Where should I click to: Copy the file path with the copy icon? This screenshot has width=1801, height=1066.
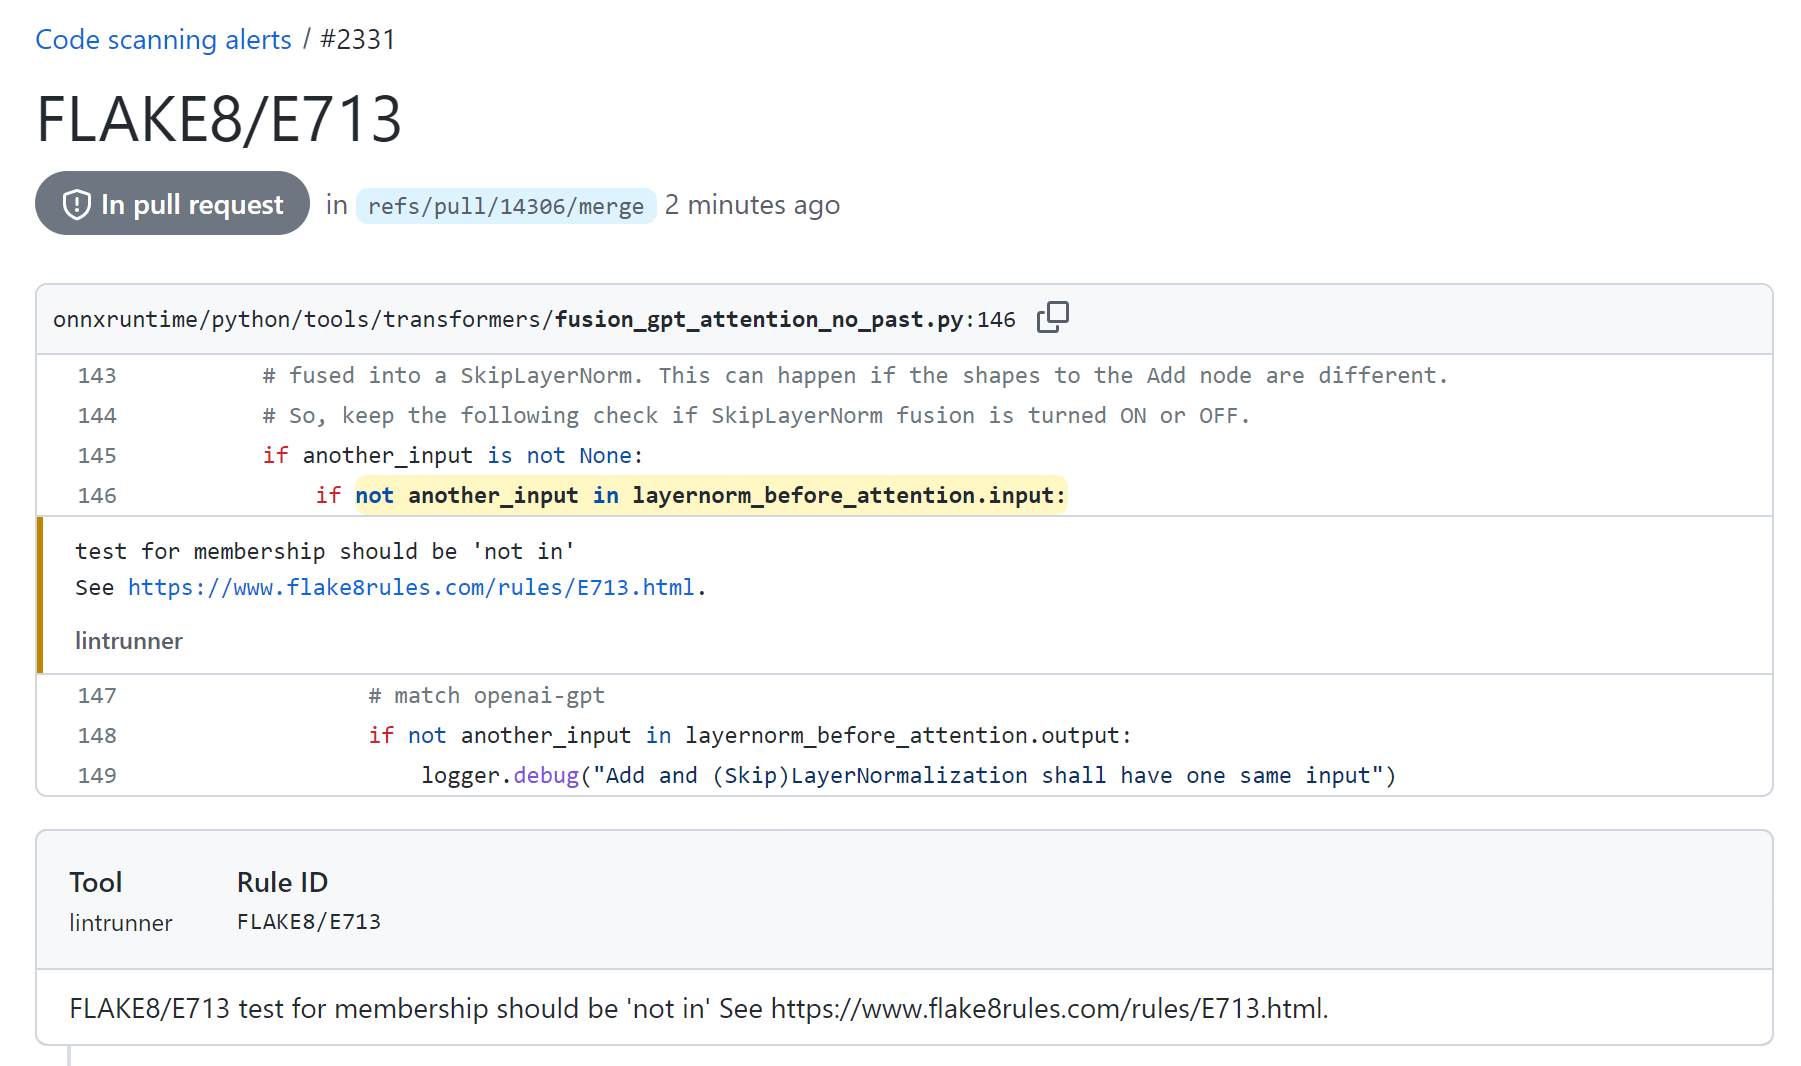(1052, 317)
